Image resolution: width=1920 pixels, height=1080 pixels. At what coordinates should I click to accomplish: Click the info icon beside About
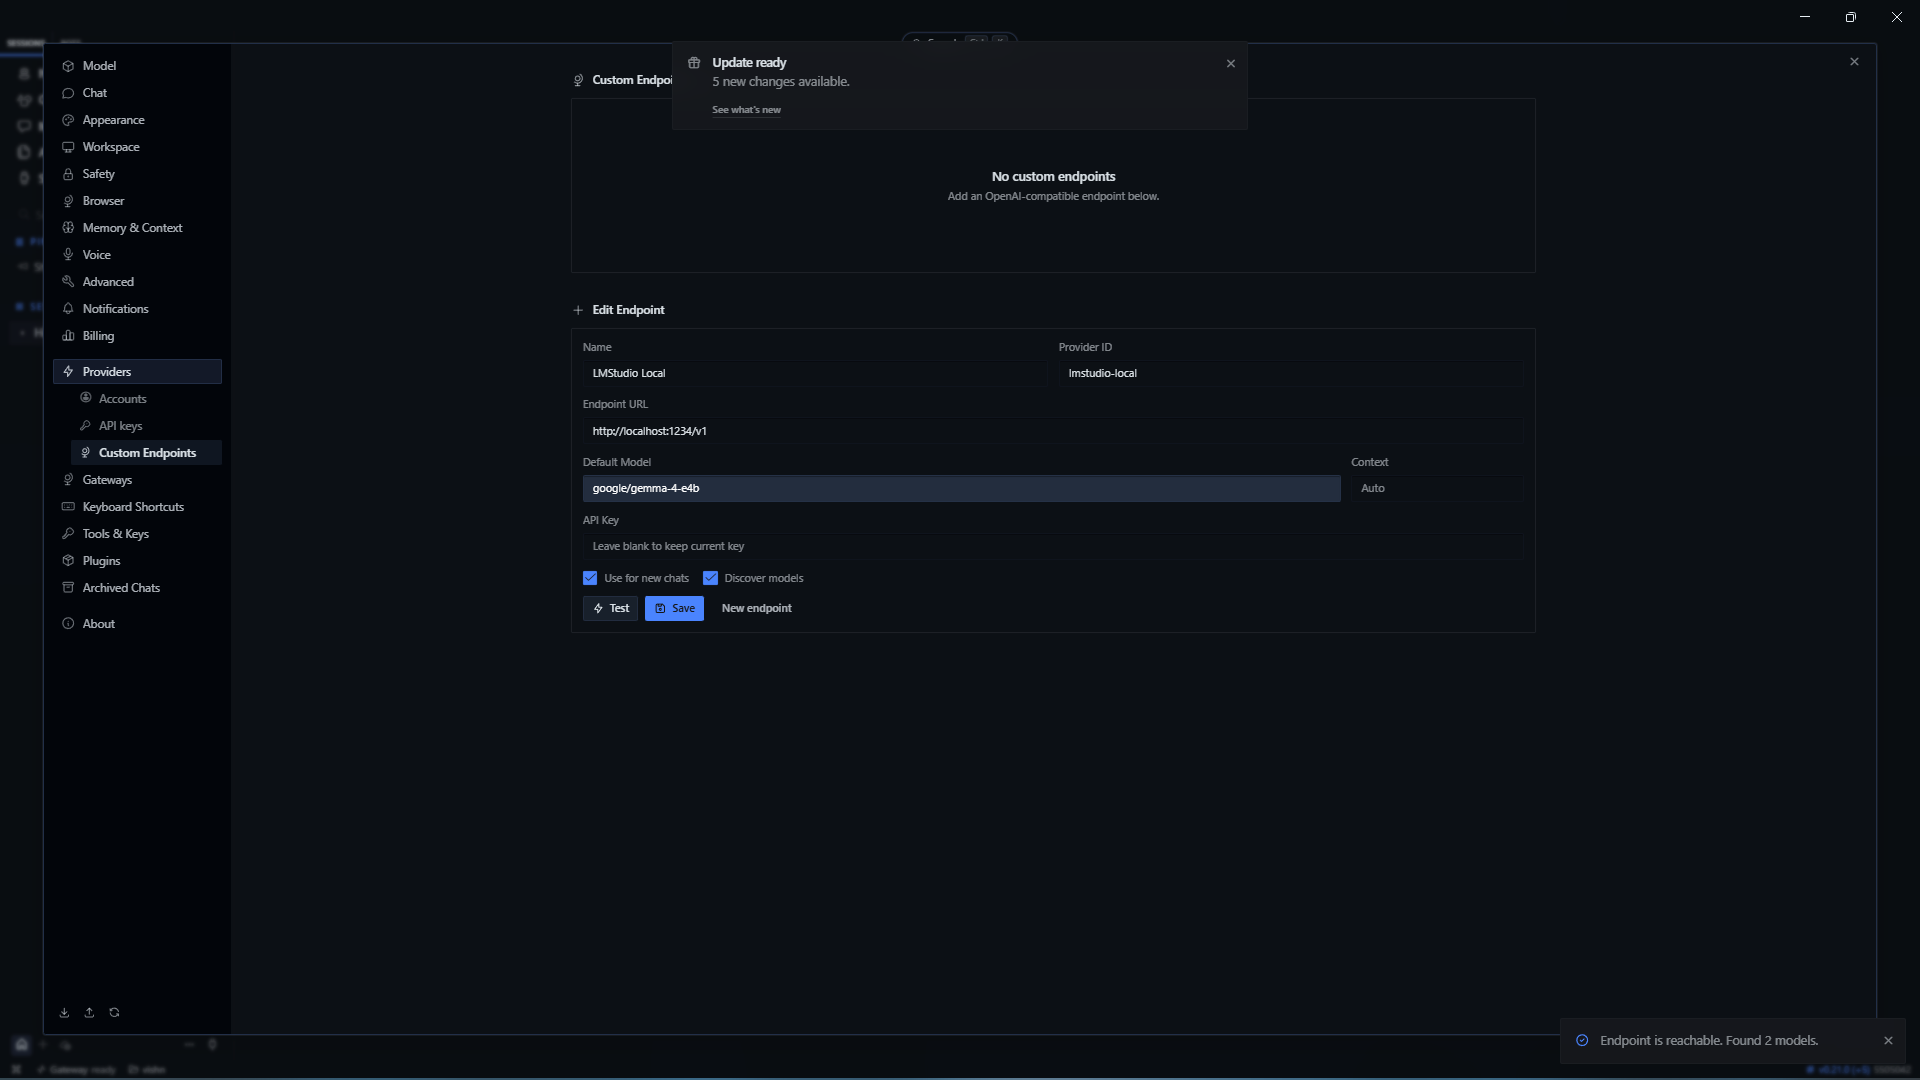tap(68, 624)
